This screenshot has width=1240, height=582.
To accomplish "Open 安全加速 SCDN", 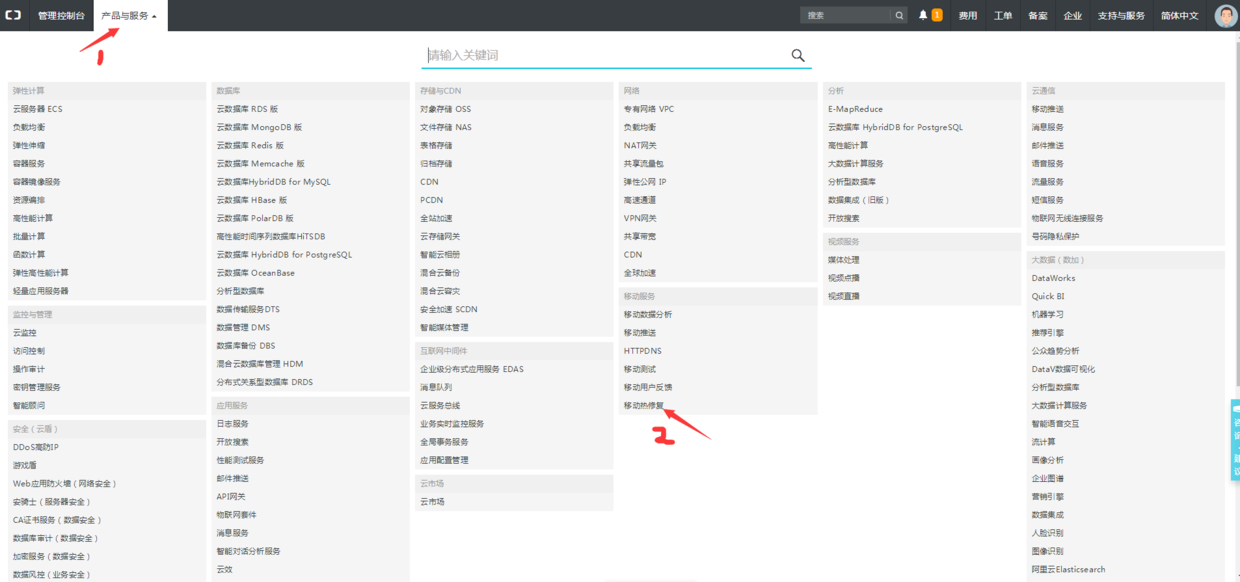I will [x=449, y=310].
